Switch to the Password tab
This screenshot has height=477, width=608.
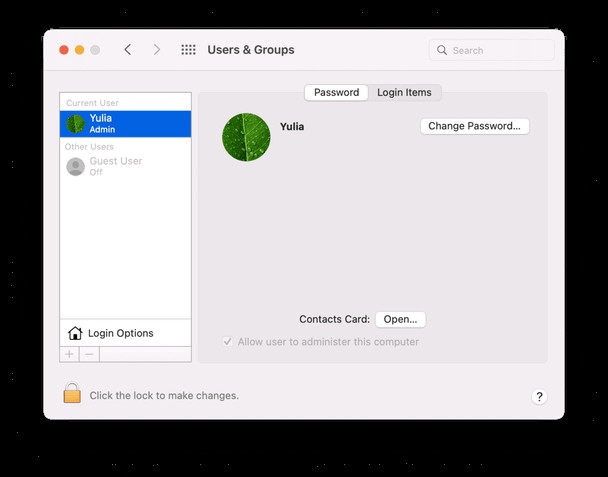[336, 93]
